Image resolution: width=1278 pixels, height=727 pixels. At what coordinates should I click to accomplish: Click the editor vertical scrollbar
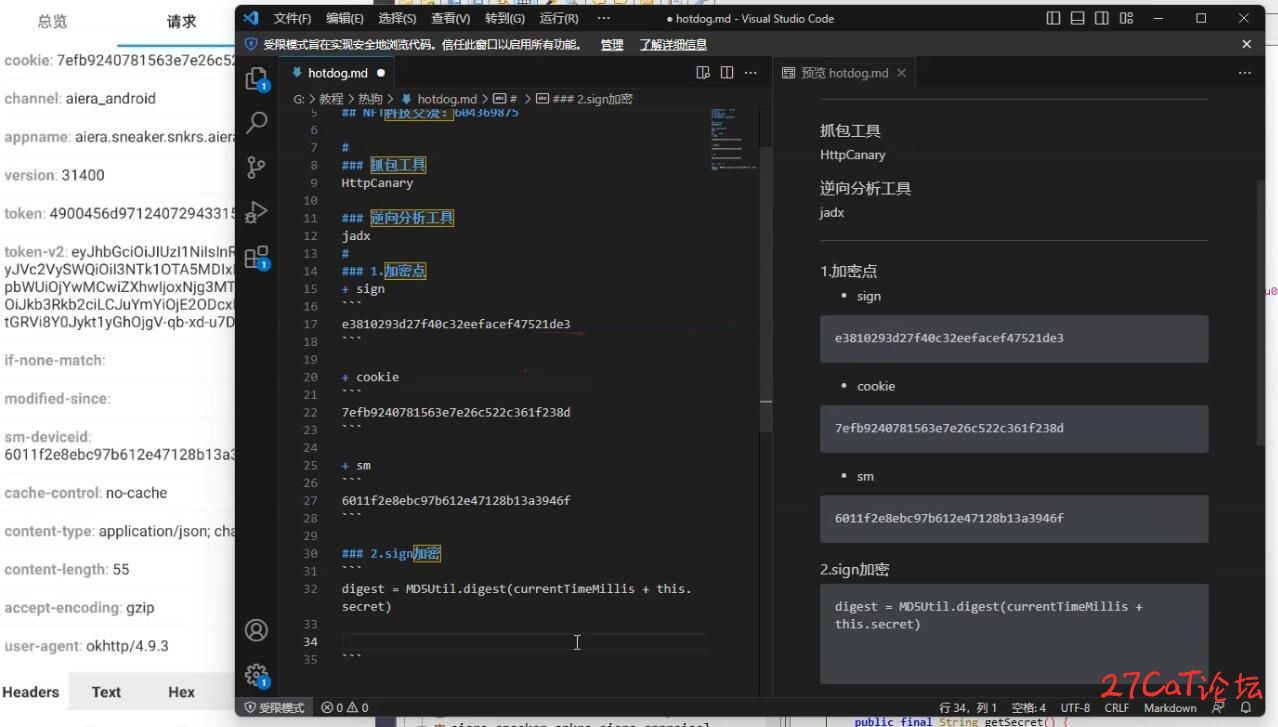coord(766,291)
